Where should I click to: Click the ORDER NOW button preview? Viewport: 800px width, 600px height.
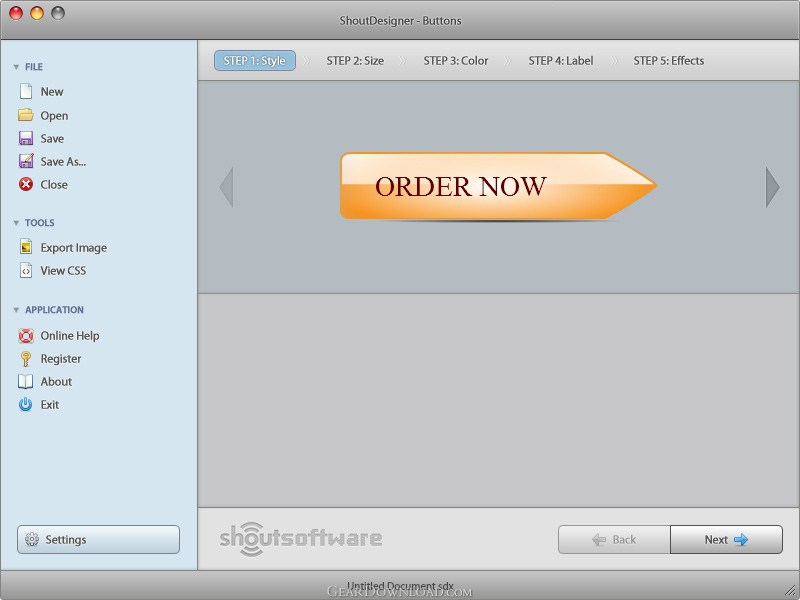[x=498, y=186]
